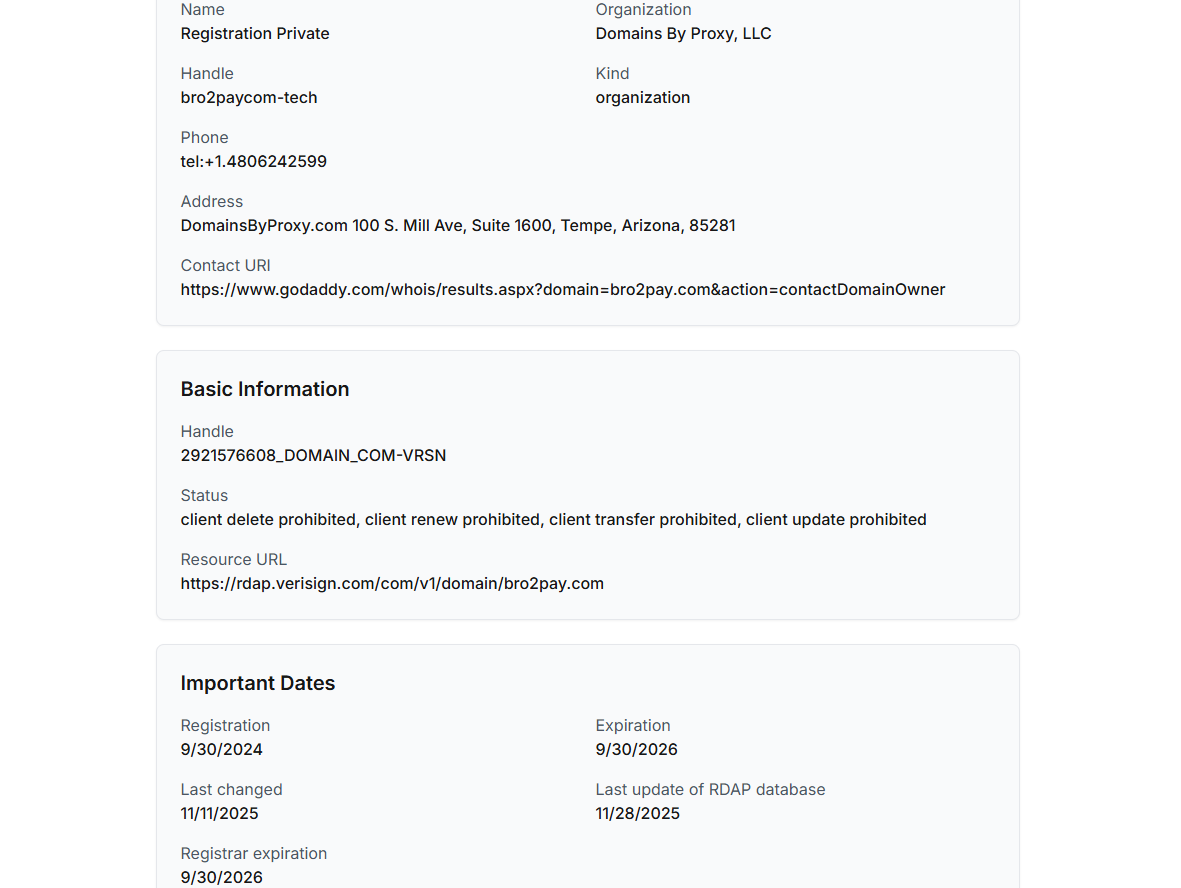Click the date under the "Expiration" label
The width and height of the screenshot is (1181, 888).
[x=636, y=750]
